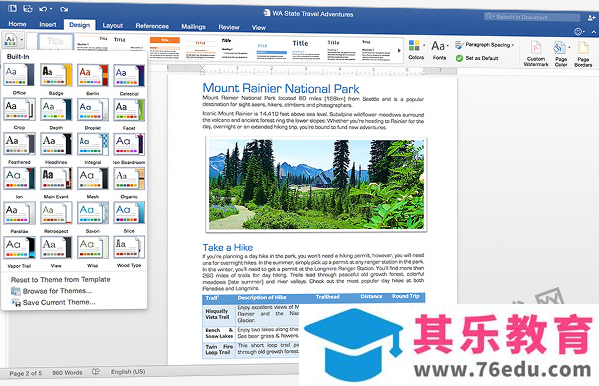
Task: Click the 960 Words count
Action: click(67, 373)
